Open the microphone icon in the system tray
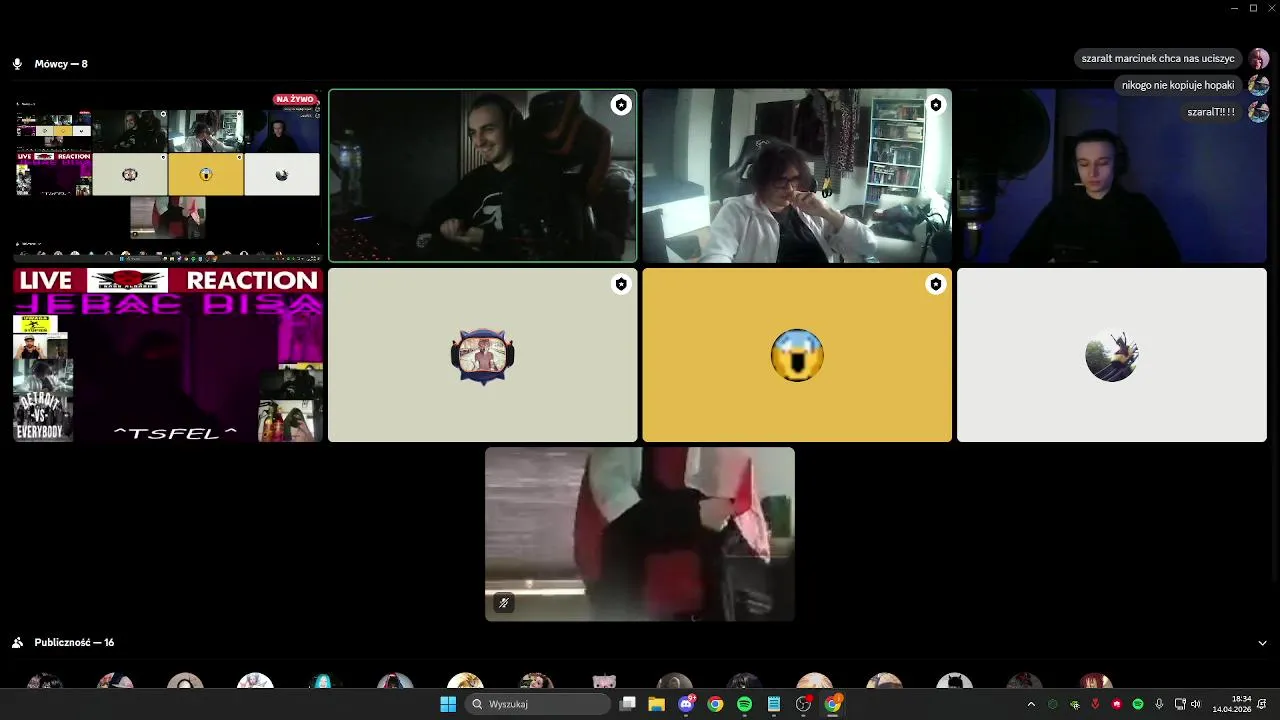The height and width of the screenshot is (720, 1280). coord(1159,704)
